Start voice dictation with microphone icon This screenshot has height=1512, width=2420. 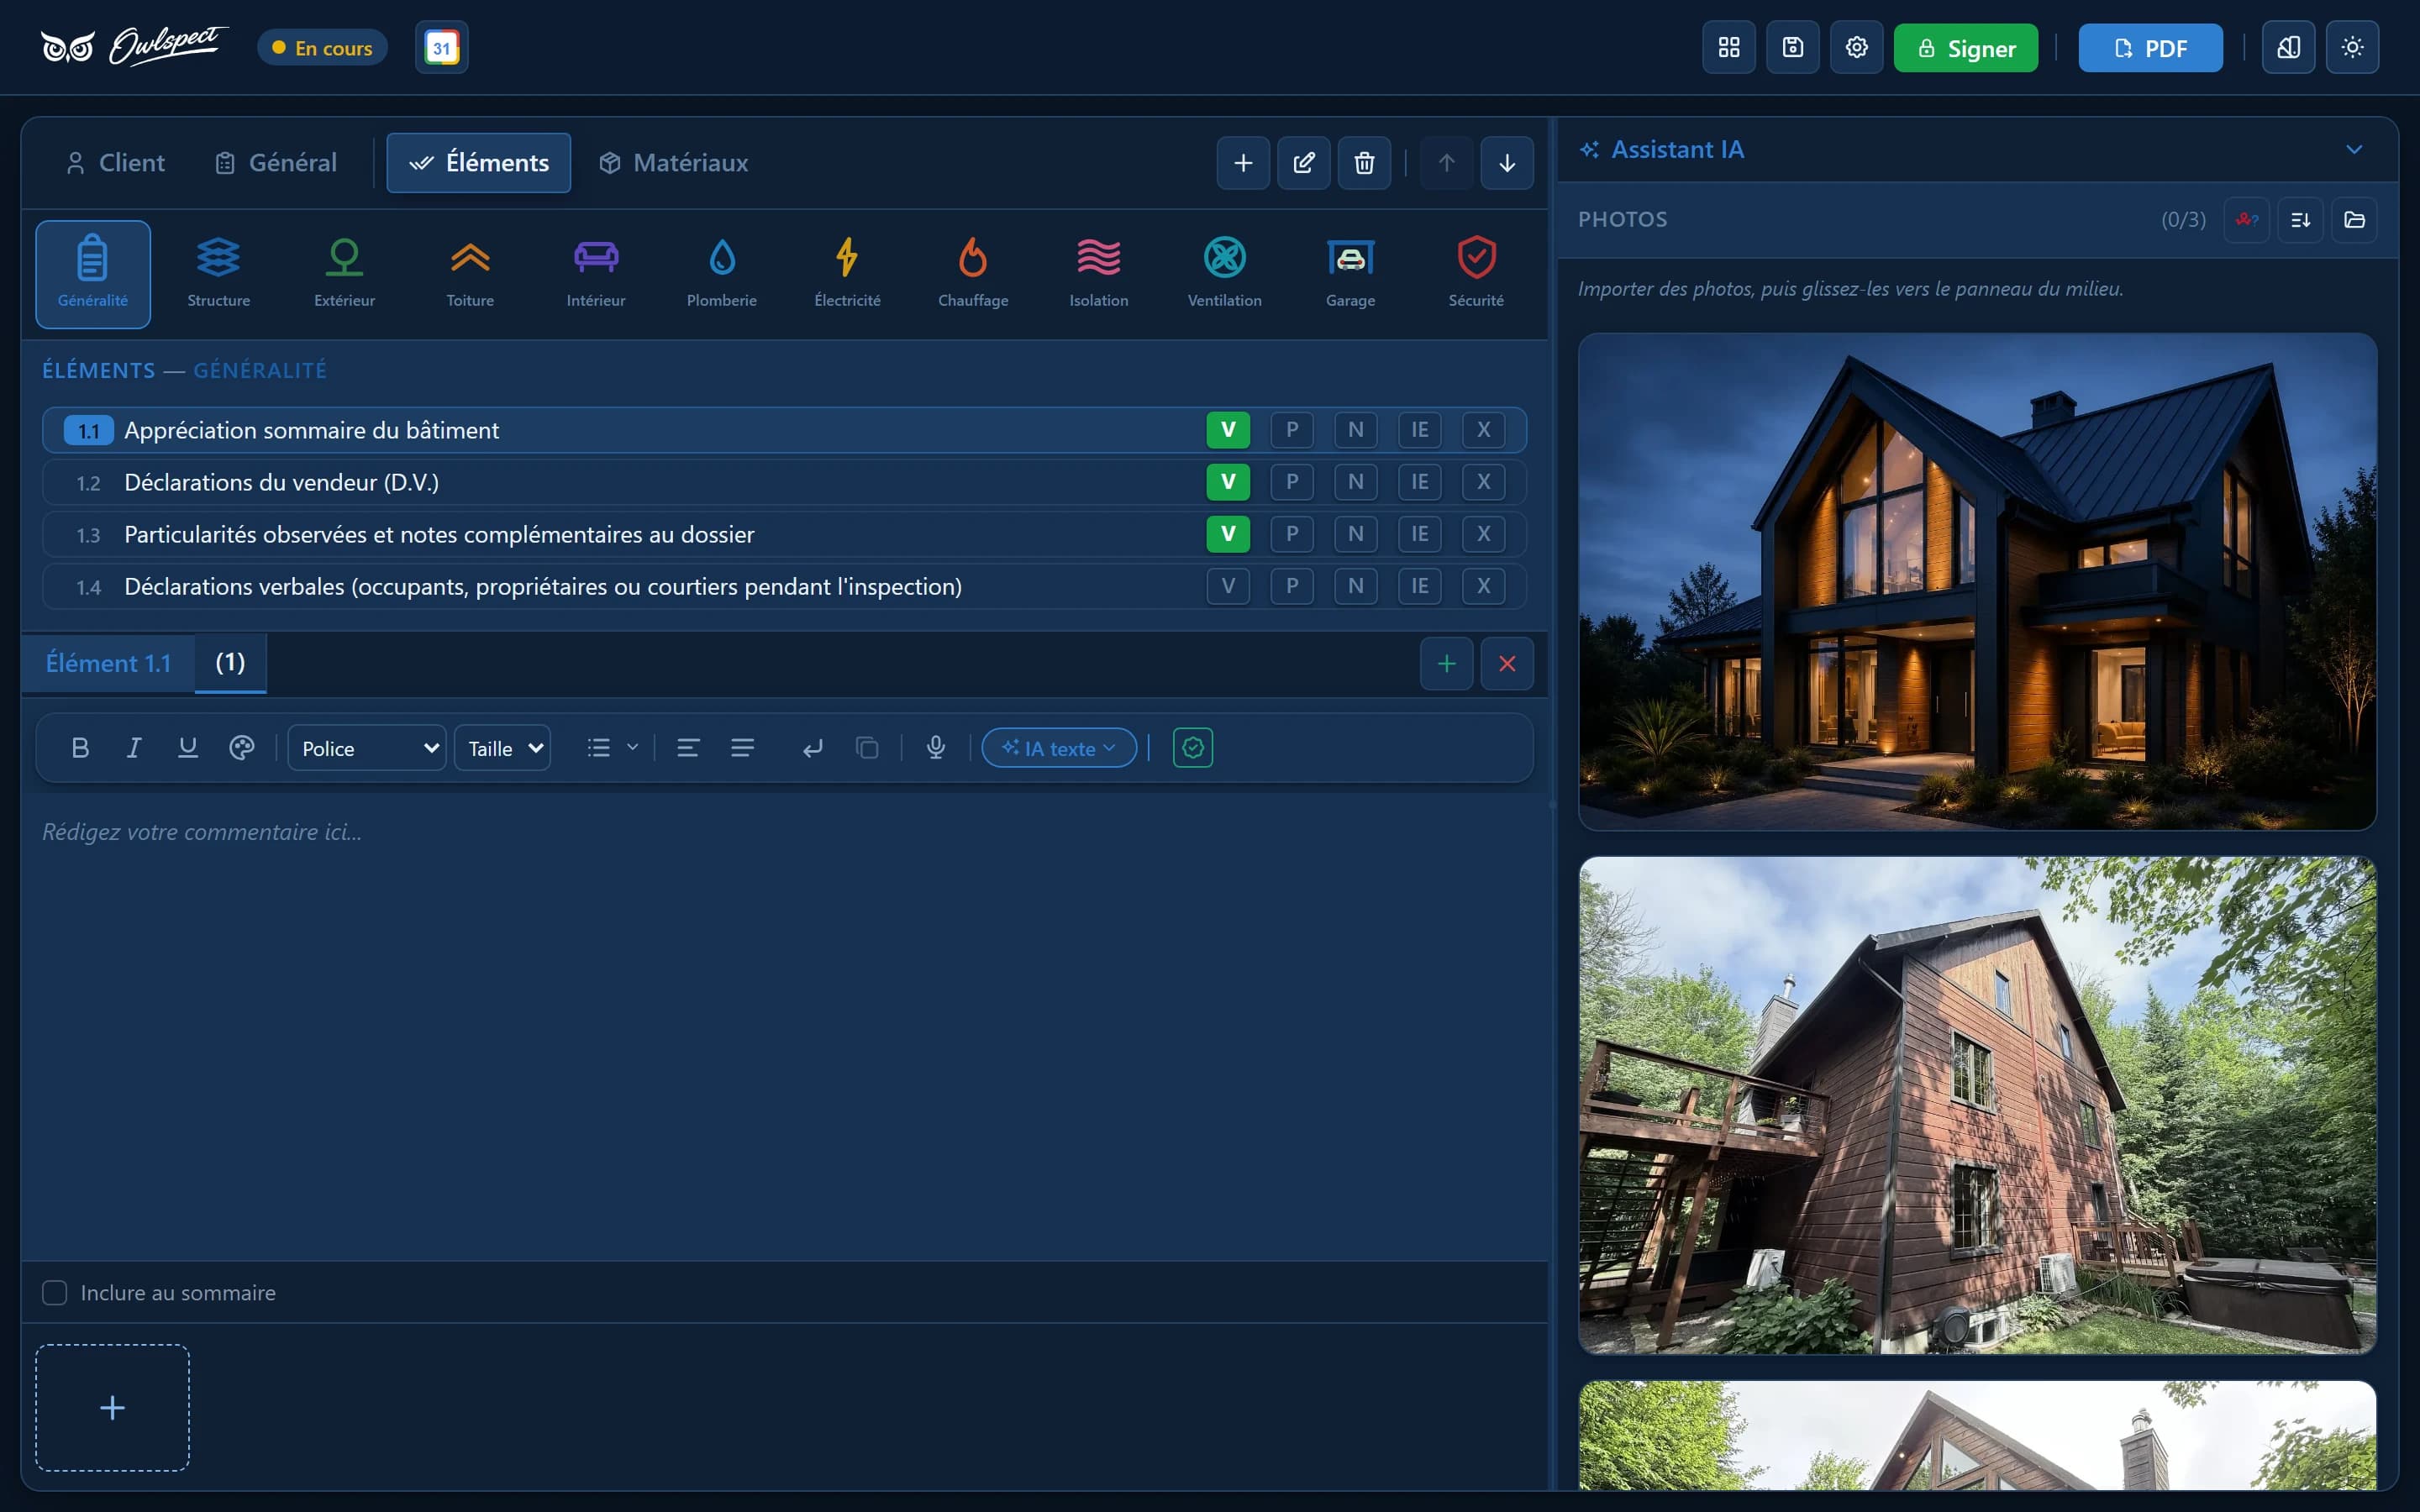(936, 748)
